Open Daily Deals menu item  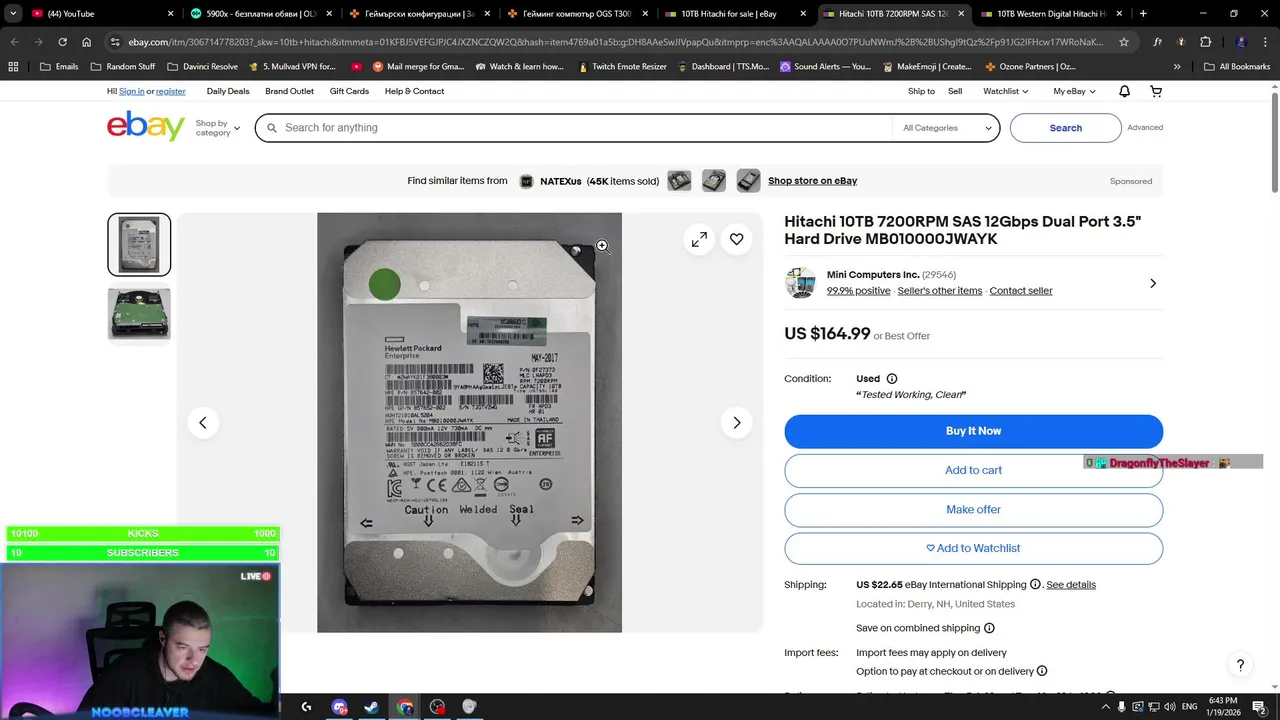tap(228, 91)
